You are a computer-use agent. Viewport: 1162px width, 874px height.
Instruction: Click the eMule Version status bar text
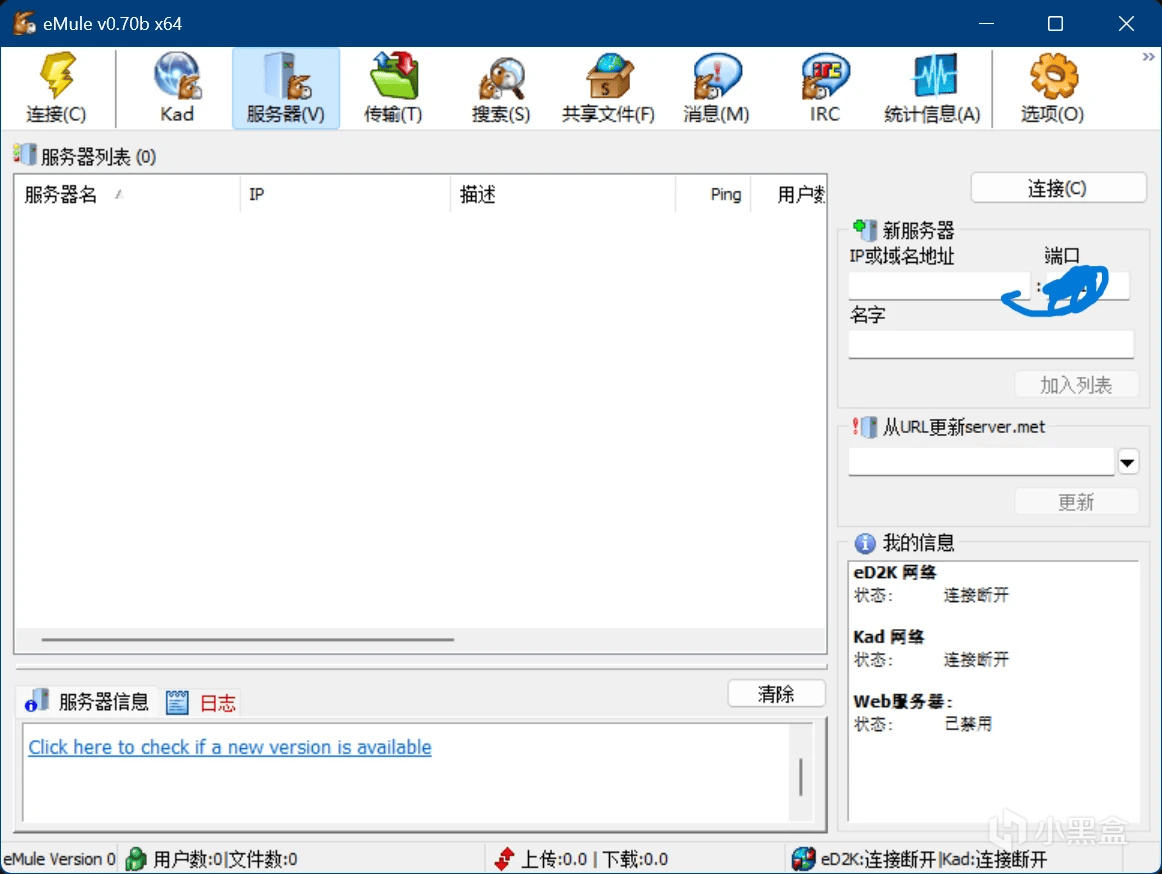click(x=59, y=859)
